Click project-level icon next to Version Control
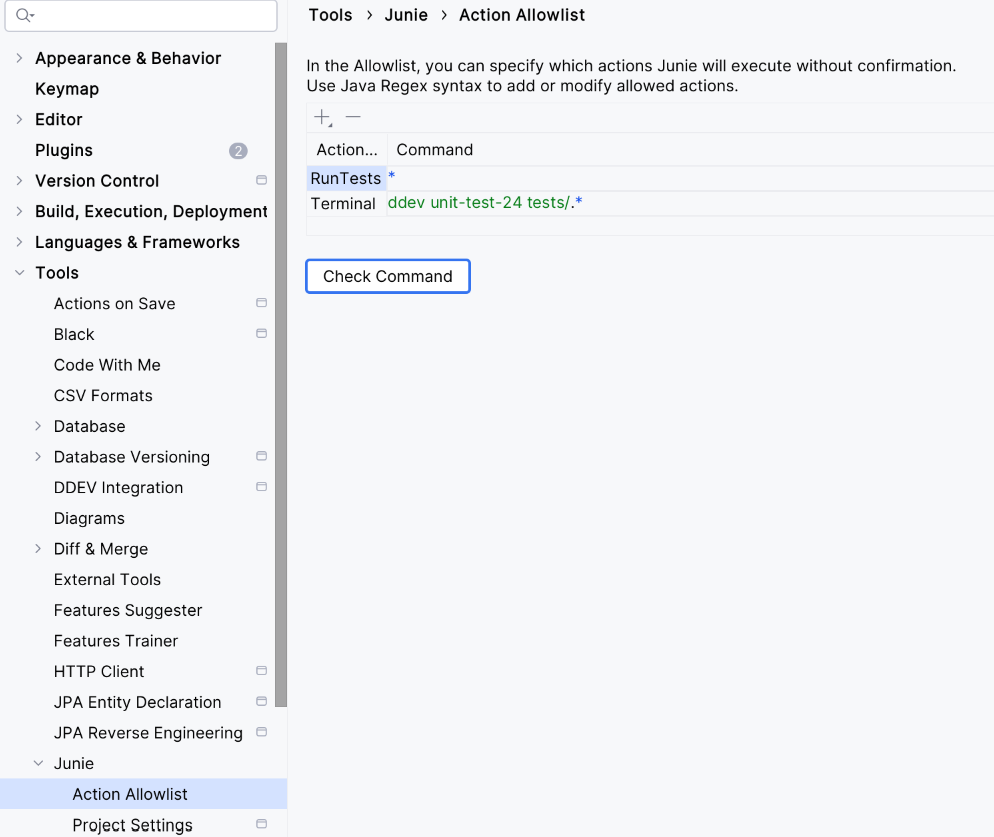Viewport: 994px width, 837px height. click(x=261, y=181)
